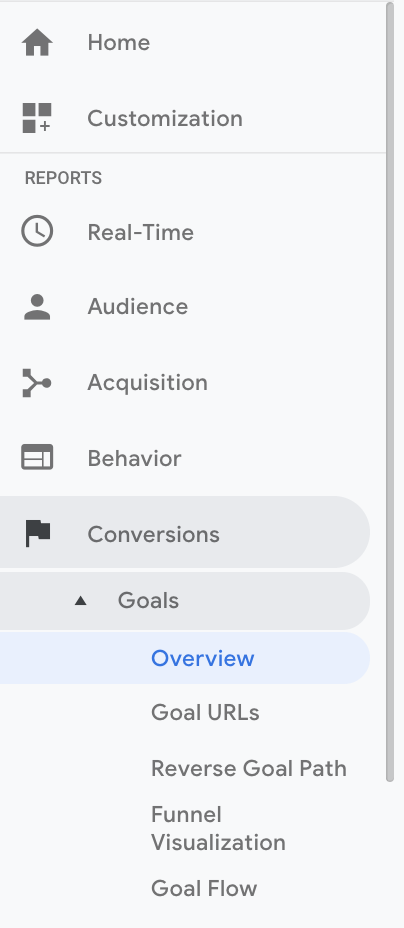Open the Customization menu label
This screenshot has width=404, height=928.
(x=165, y=118)
